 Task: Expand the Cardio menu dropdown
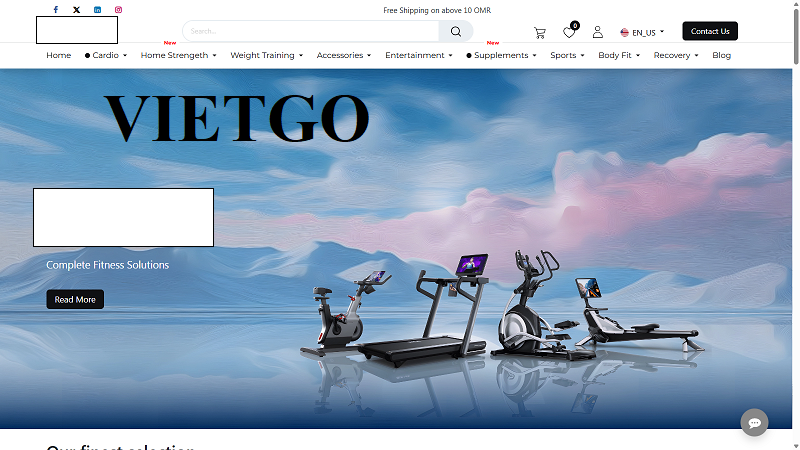point(106,55)
